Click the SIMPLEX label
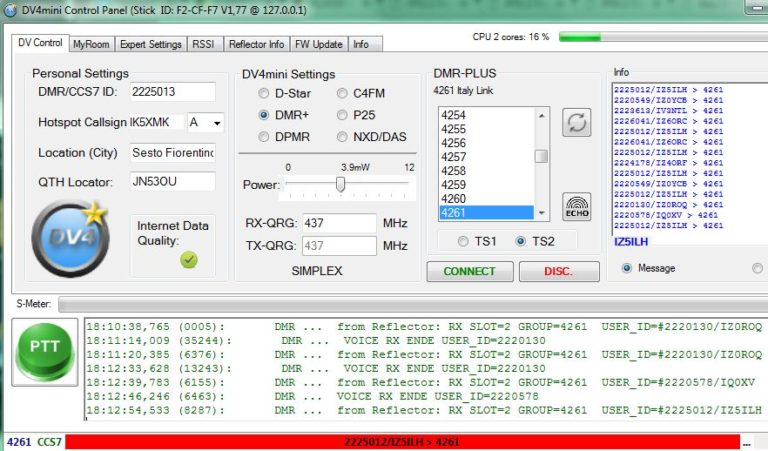 [317, 271]
